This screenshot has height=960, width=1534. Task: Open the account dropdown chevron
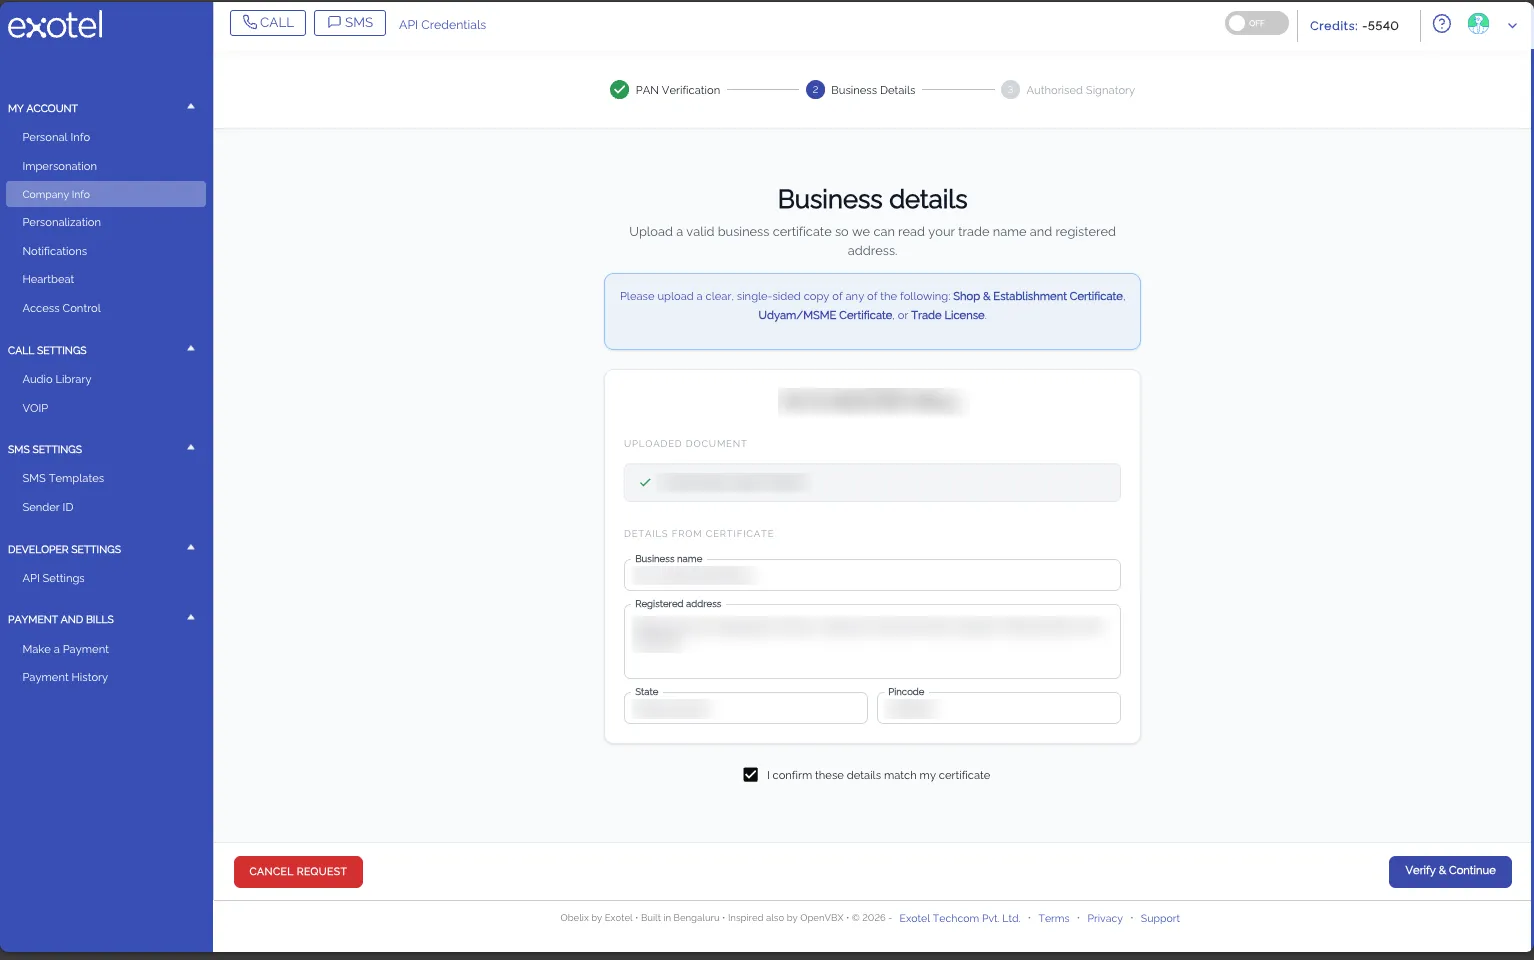pos(1512,26)
